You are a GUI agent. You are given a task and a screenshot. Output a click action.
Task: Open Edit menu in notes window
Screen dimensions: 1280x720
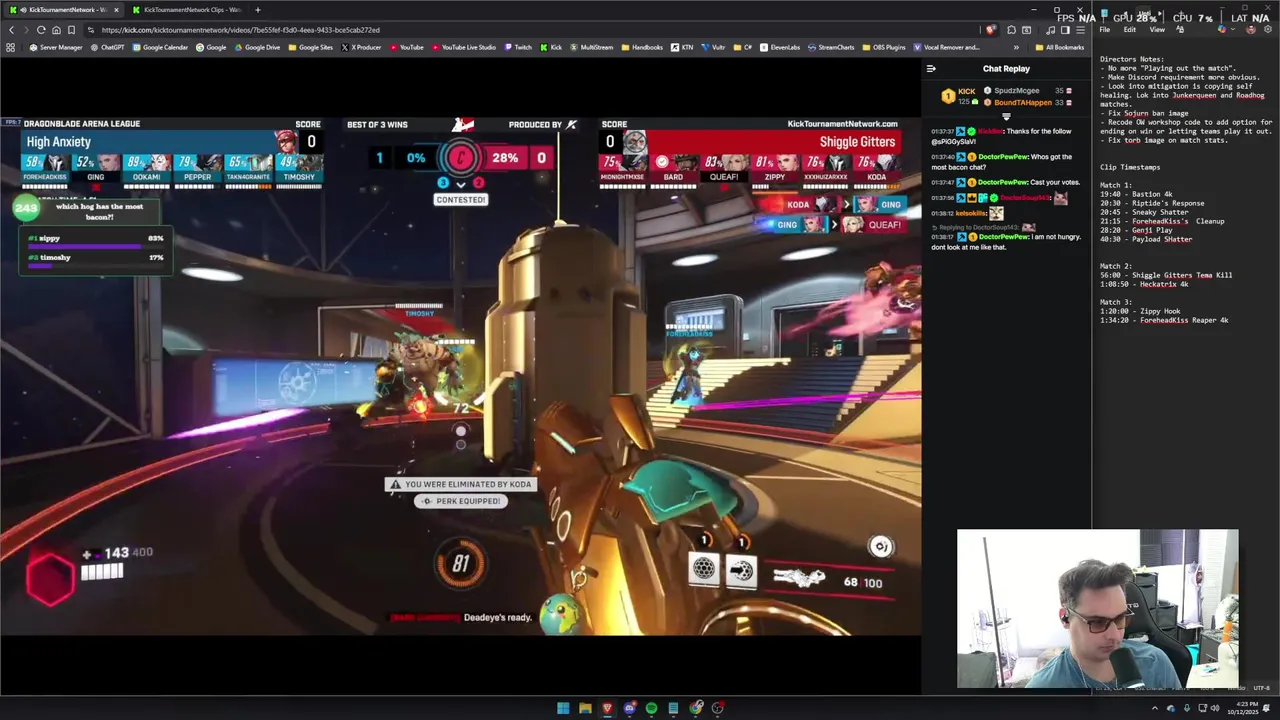[1129, 29]
